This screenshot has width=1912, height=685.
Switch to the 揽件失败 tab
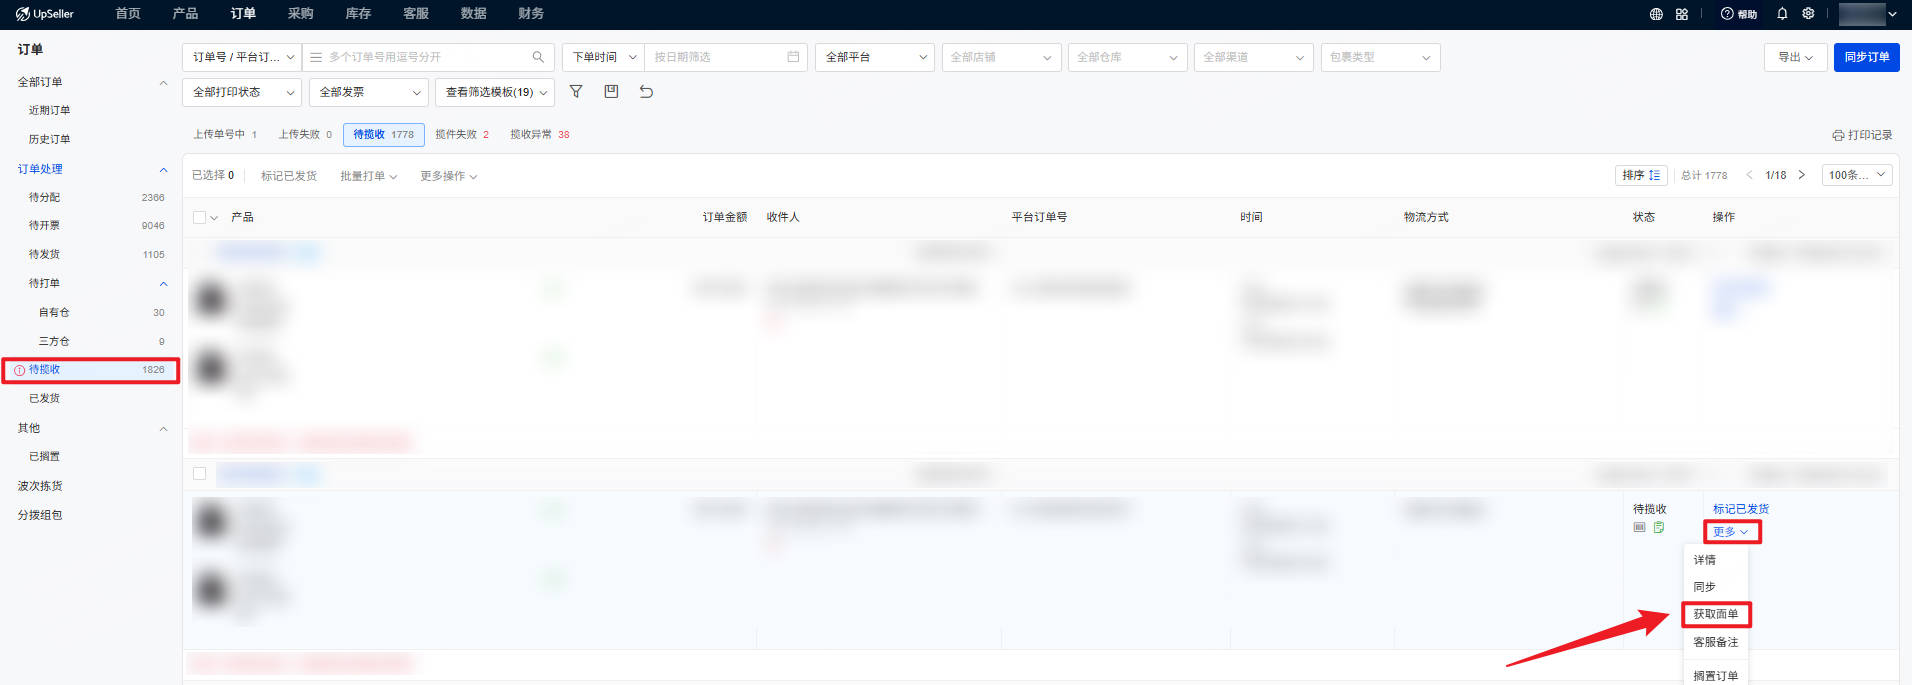click(462, 134)
